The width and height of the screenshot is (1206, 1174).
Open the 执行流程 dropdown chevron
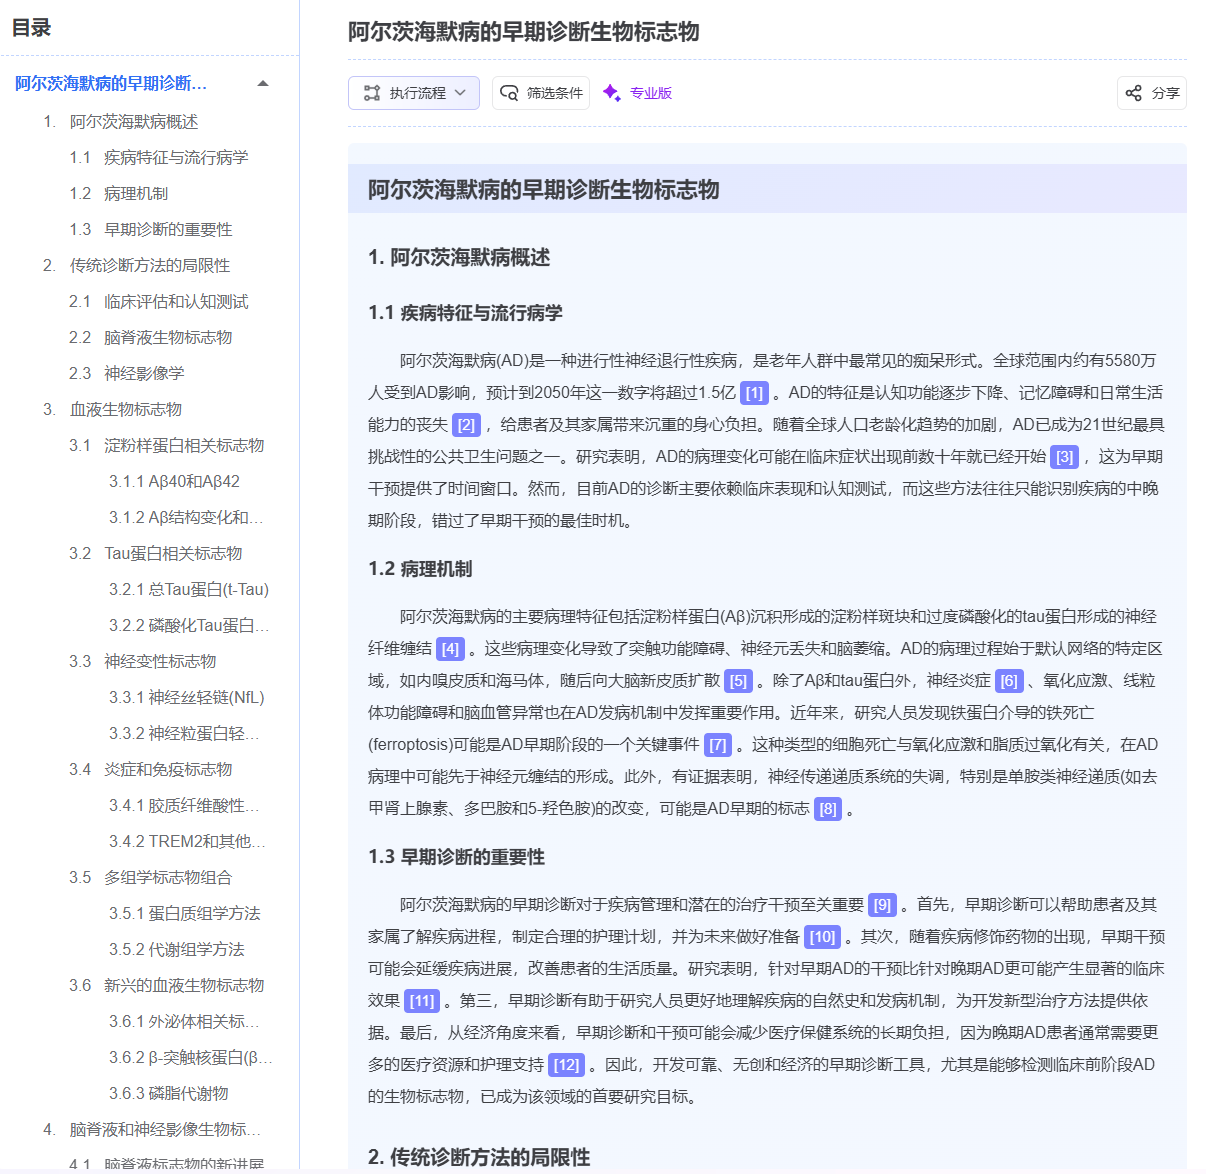click(460, 93)
